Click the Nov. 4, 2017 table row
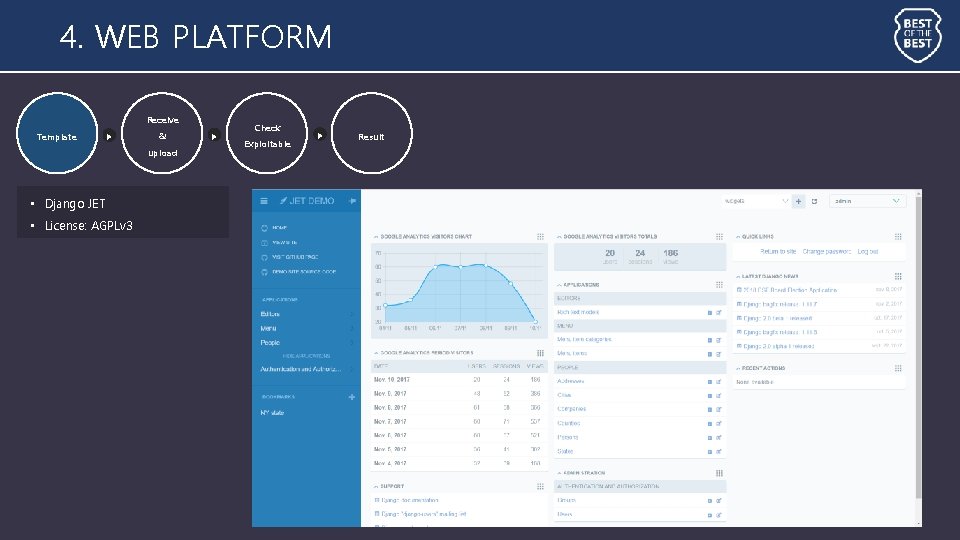Screen dimensions: 960x540 point(459,463)
